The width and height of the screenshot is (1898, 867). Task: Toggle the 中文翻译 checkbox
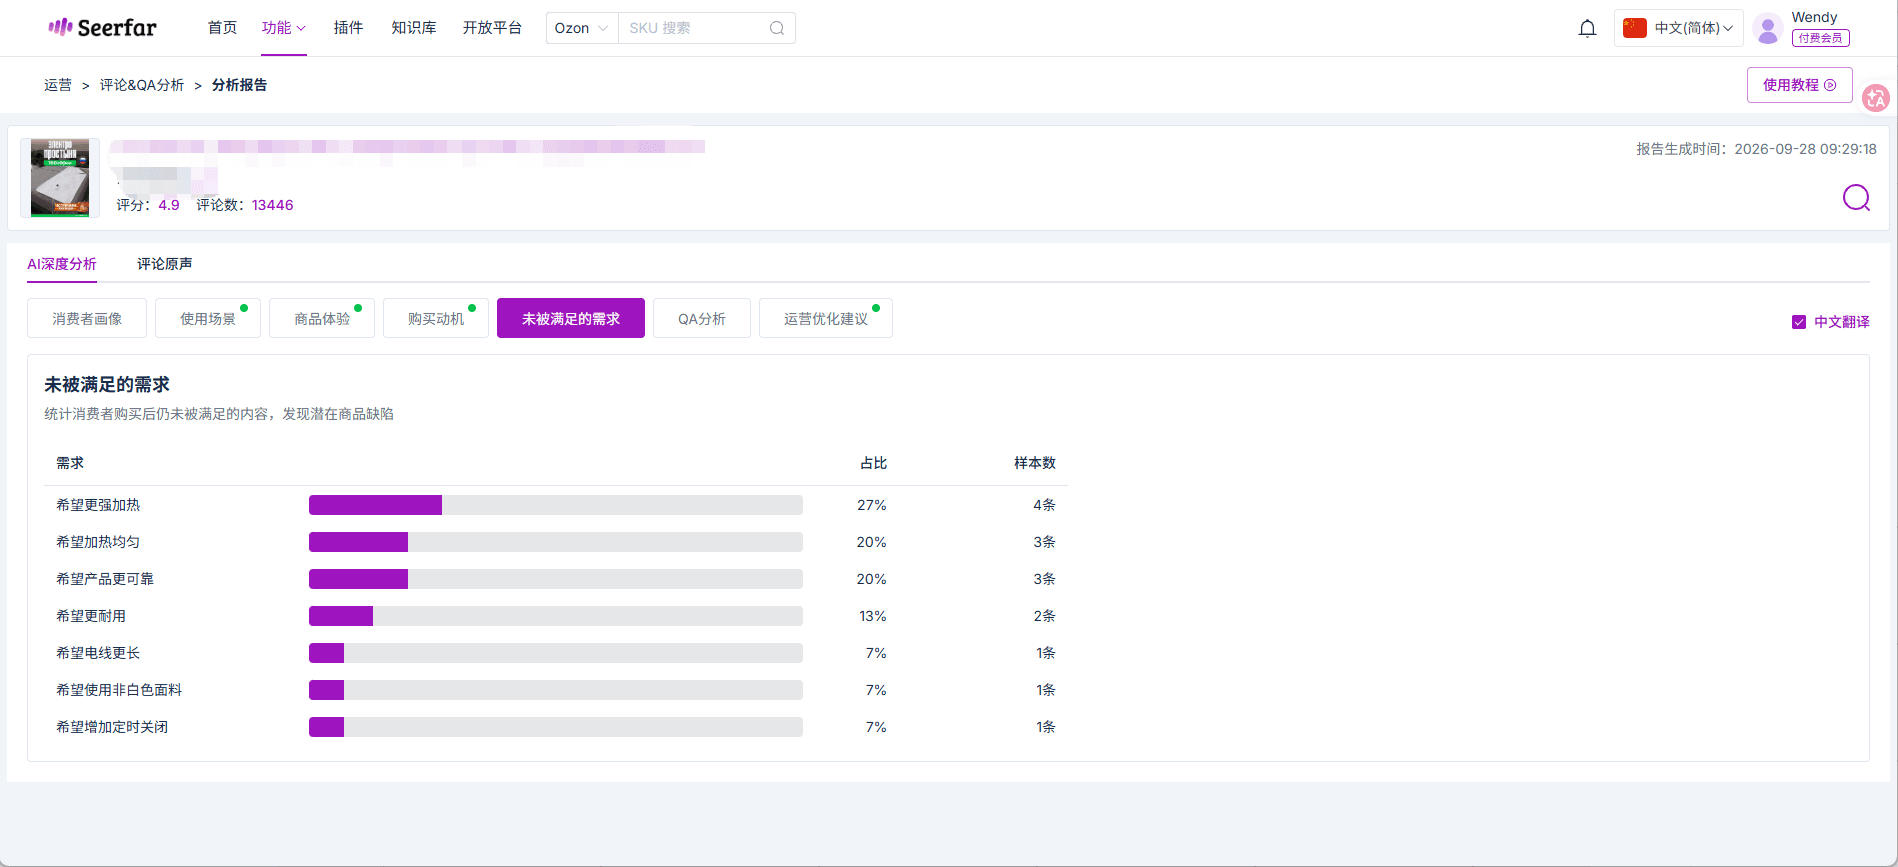pos(1799,322)
